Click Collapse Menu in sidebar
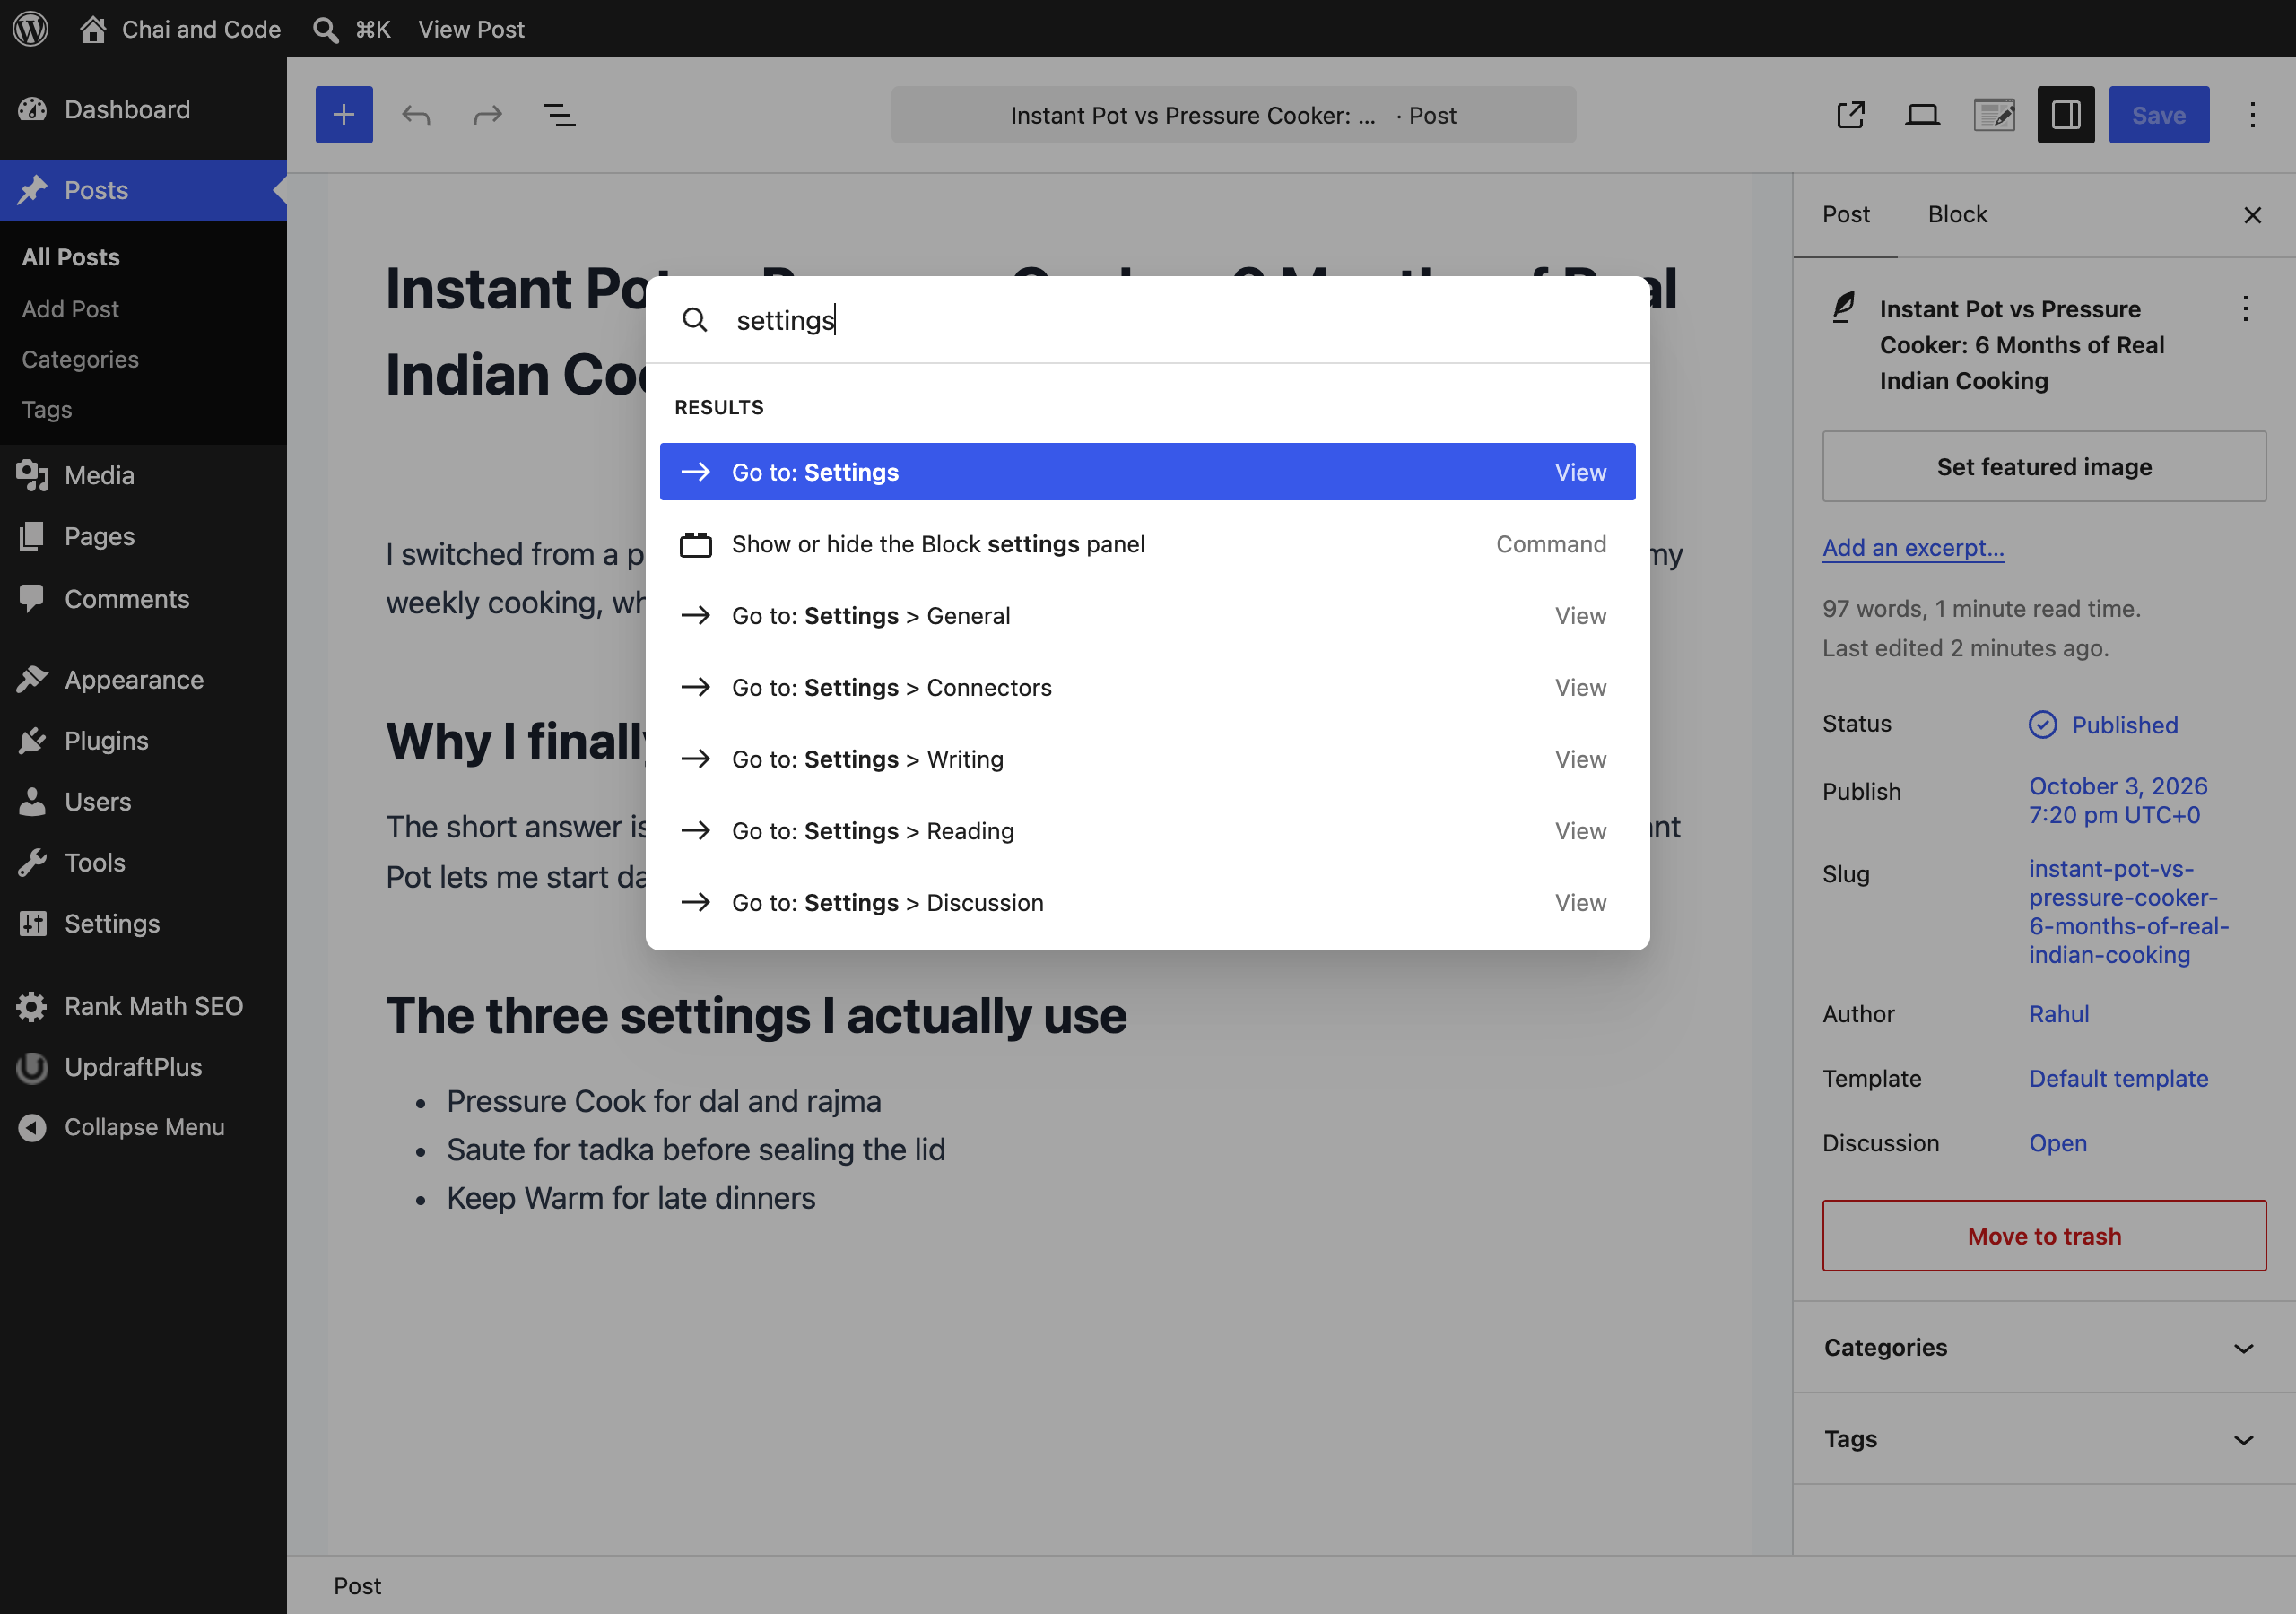The width and height of the screenshot is (2296, 1614). [143, 1127]
